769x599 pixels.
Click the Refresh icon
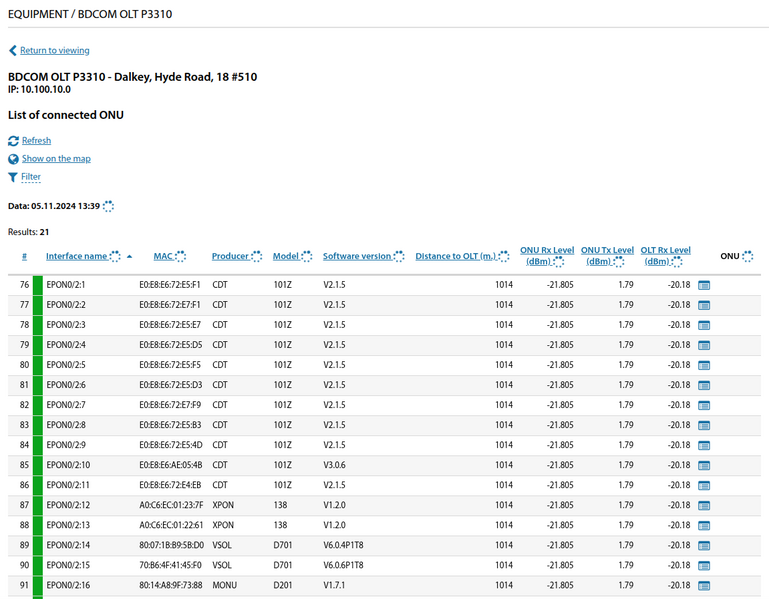(x=13, y=141)
